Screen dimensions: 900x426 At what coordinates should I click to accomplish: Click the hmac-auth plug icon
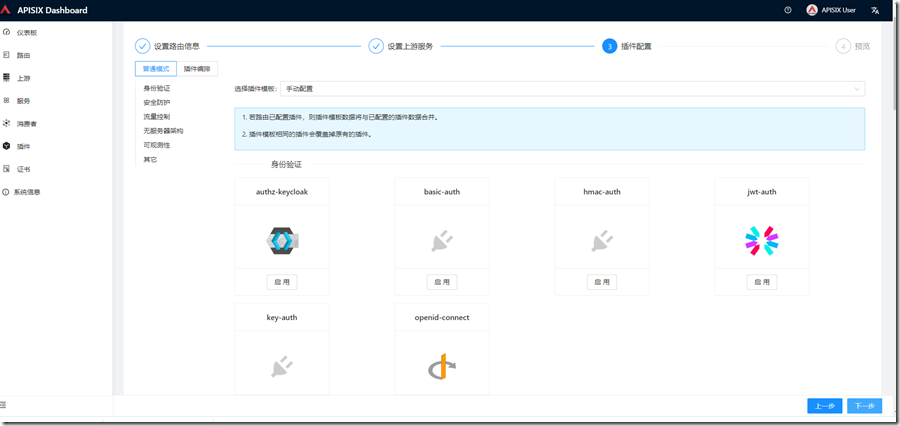coord(602,241)
